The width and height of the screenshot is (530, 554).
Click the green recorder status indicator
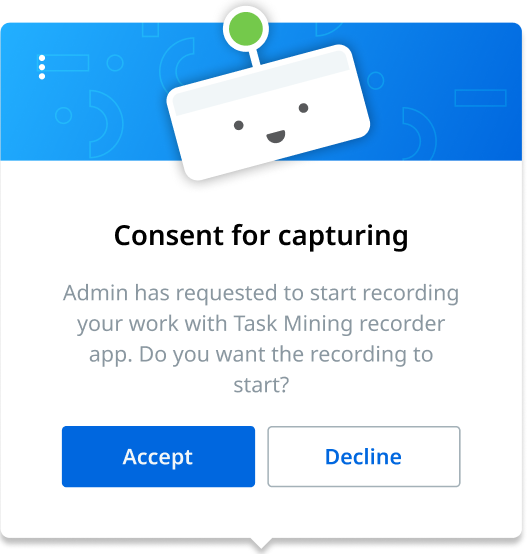(x=246, y=29)
